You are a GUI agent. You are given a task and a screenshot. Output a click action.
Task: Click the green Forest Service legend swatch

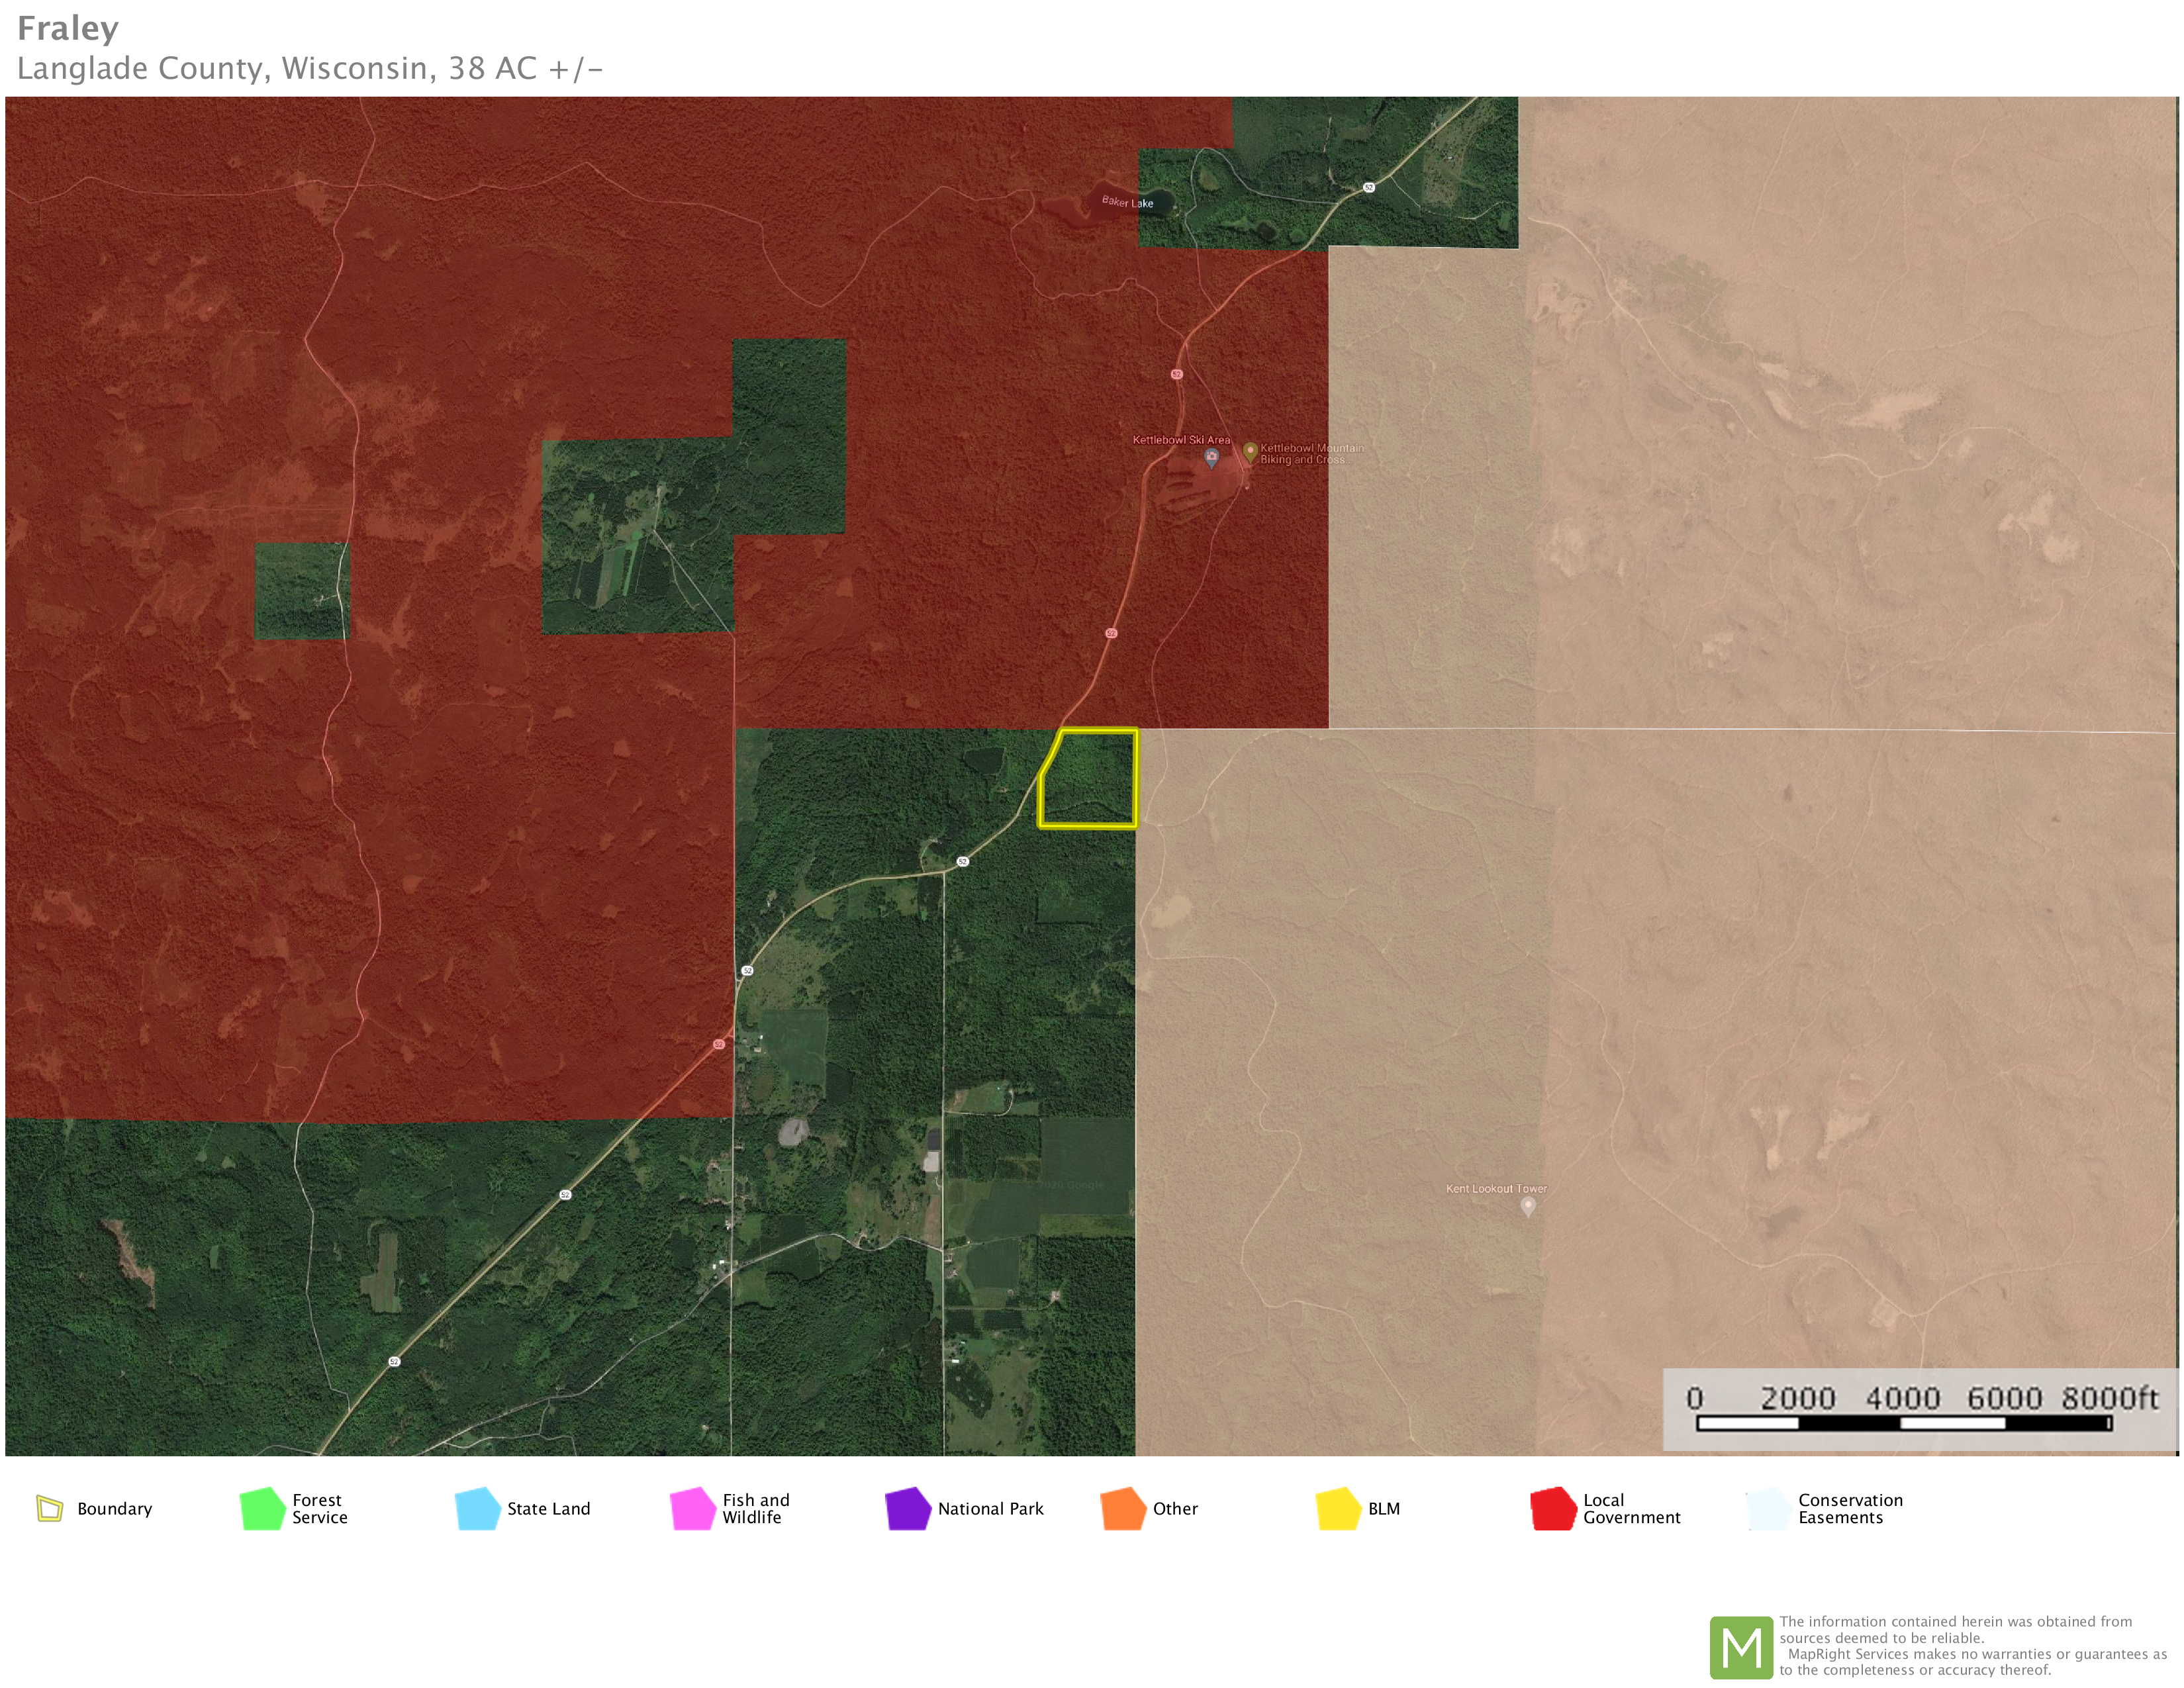[263, 1509]
